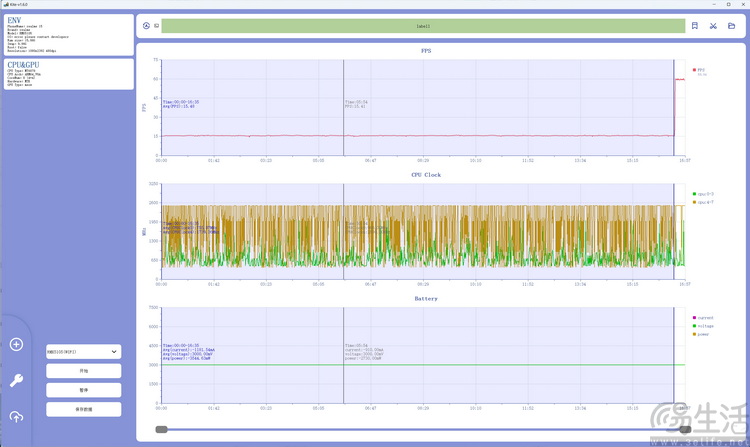This screenshot has width=750, height=447.
Task: Open the folder icon in top toolbar
Action: [731, 26]
